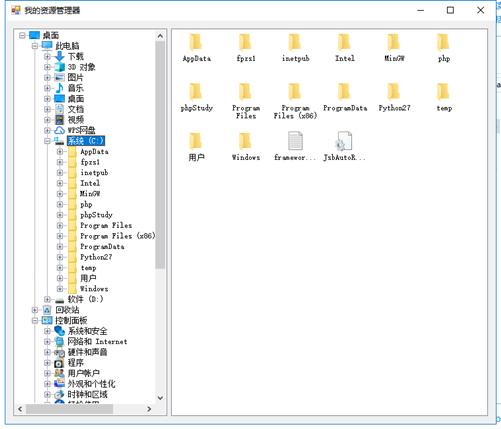Click the JsbAutoR file icon
This screenshot has height=429, width=501.
(x=344, y=141)
